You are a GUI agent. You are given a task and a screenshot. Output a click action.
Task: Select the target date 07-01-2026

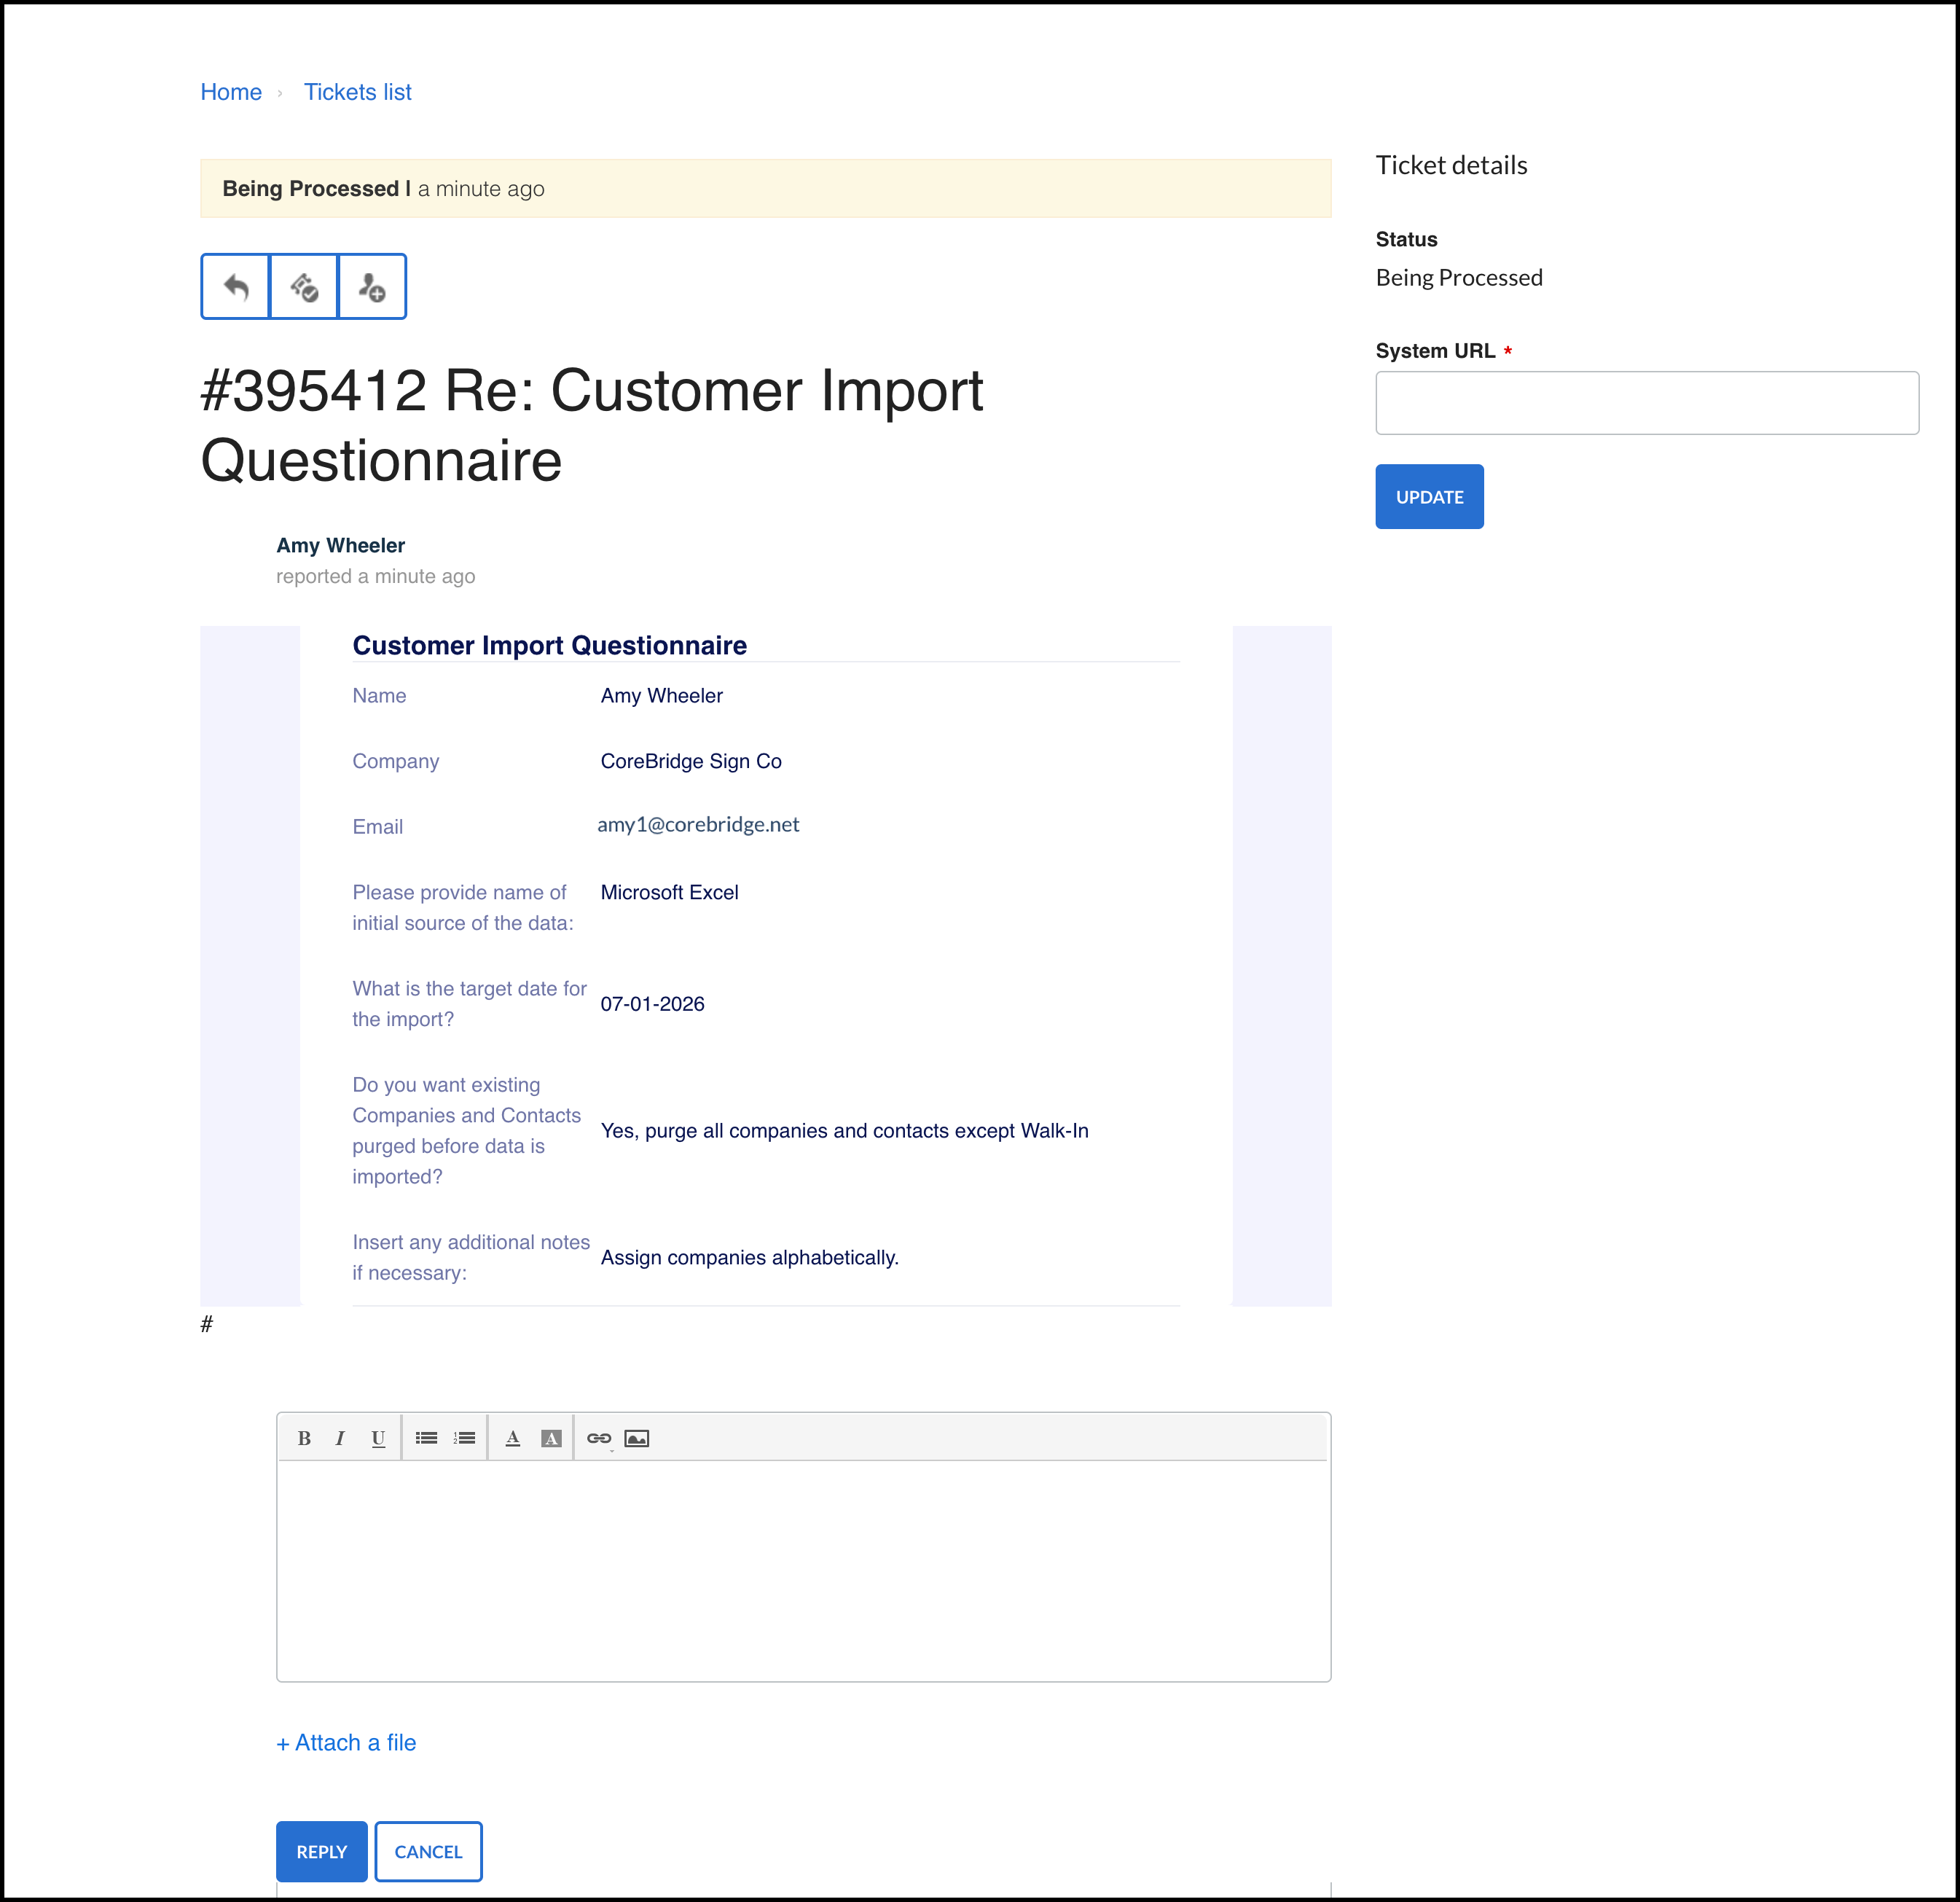coord(653,1004)
